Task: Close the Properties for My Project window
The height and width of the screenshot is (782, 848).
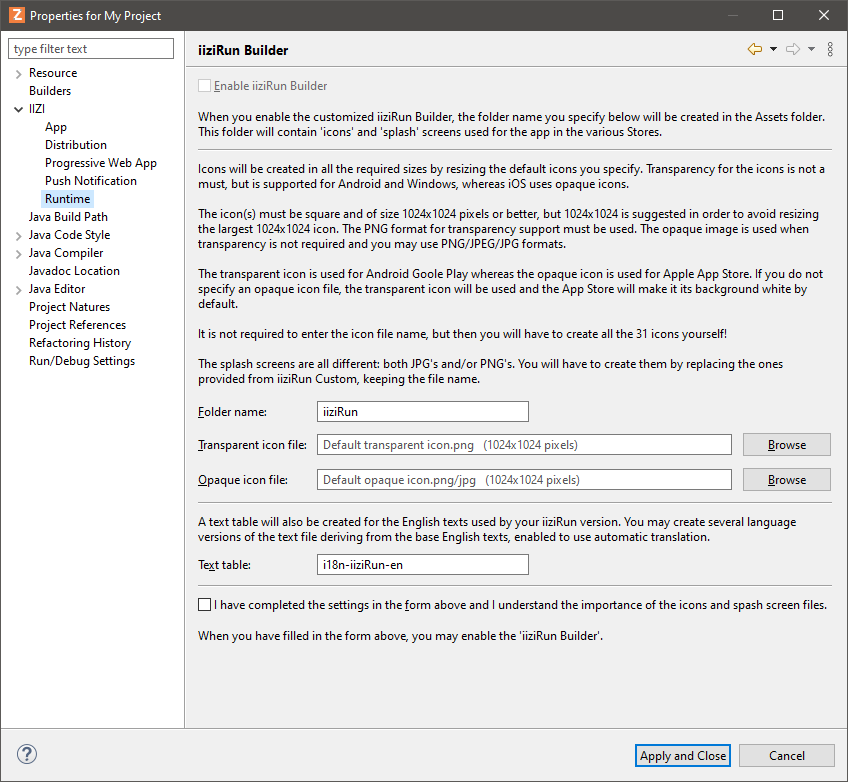Action: pyautogui.click(x=824, y=15)
